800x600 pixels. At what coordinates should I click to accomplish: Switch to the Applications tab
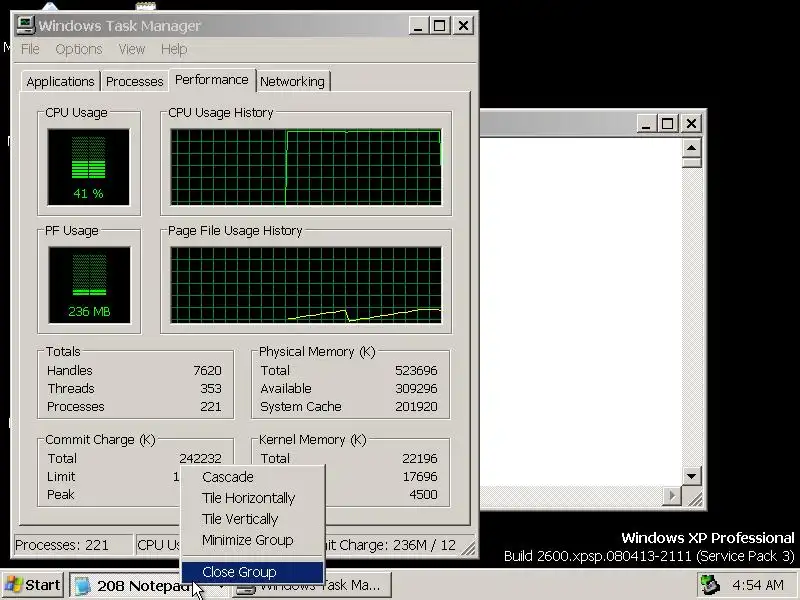coord(60,82)
